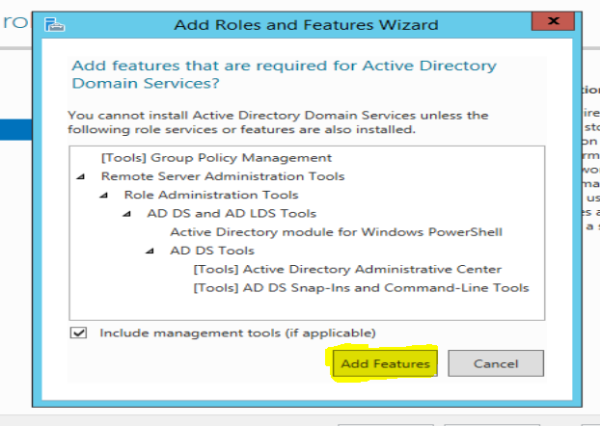Screen dimensions: 600x426
Task: Click the wizard icon in title bar
Action: click(x=54, y=24)
